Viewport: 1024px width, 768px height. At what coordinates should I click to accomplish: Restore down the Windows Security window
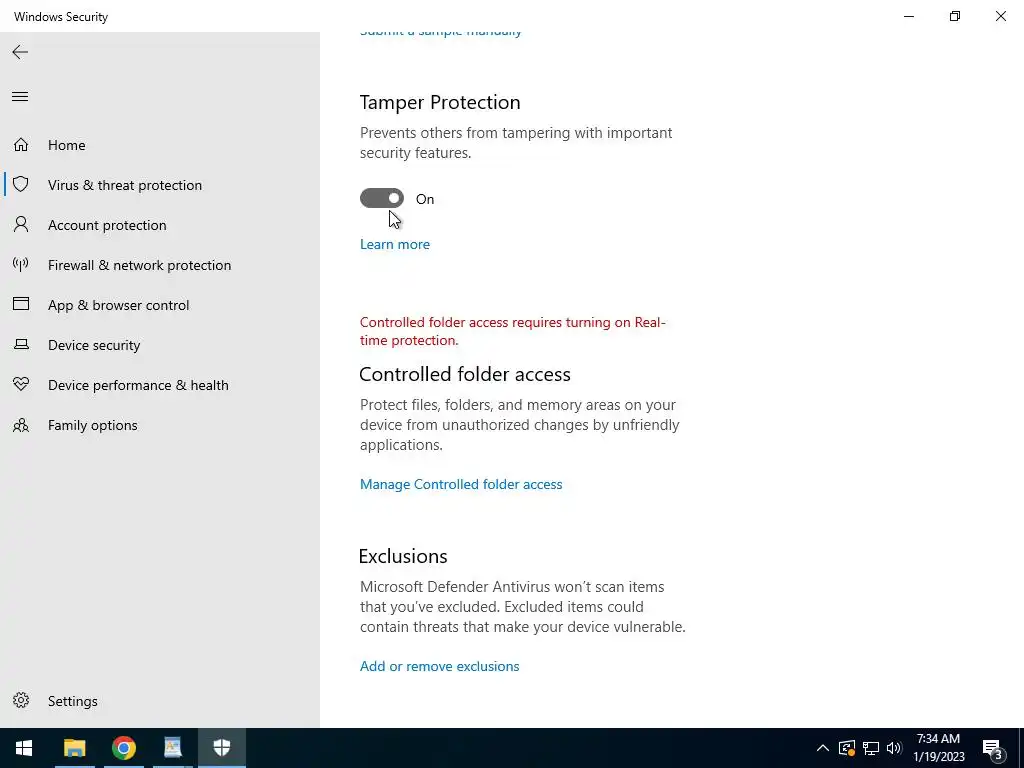pyautogui.click(x=955, y=16)
